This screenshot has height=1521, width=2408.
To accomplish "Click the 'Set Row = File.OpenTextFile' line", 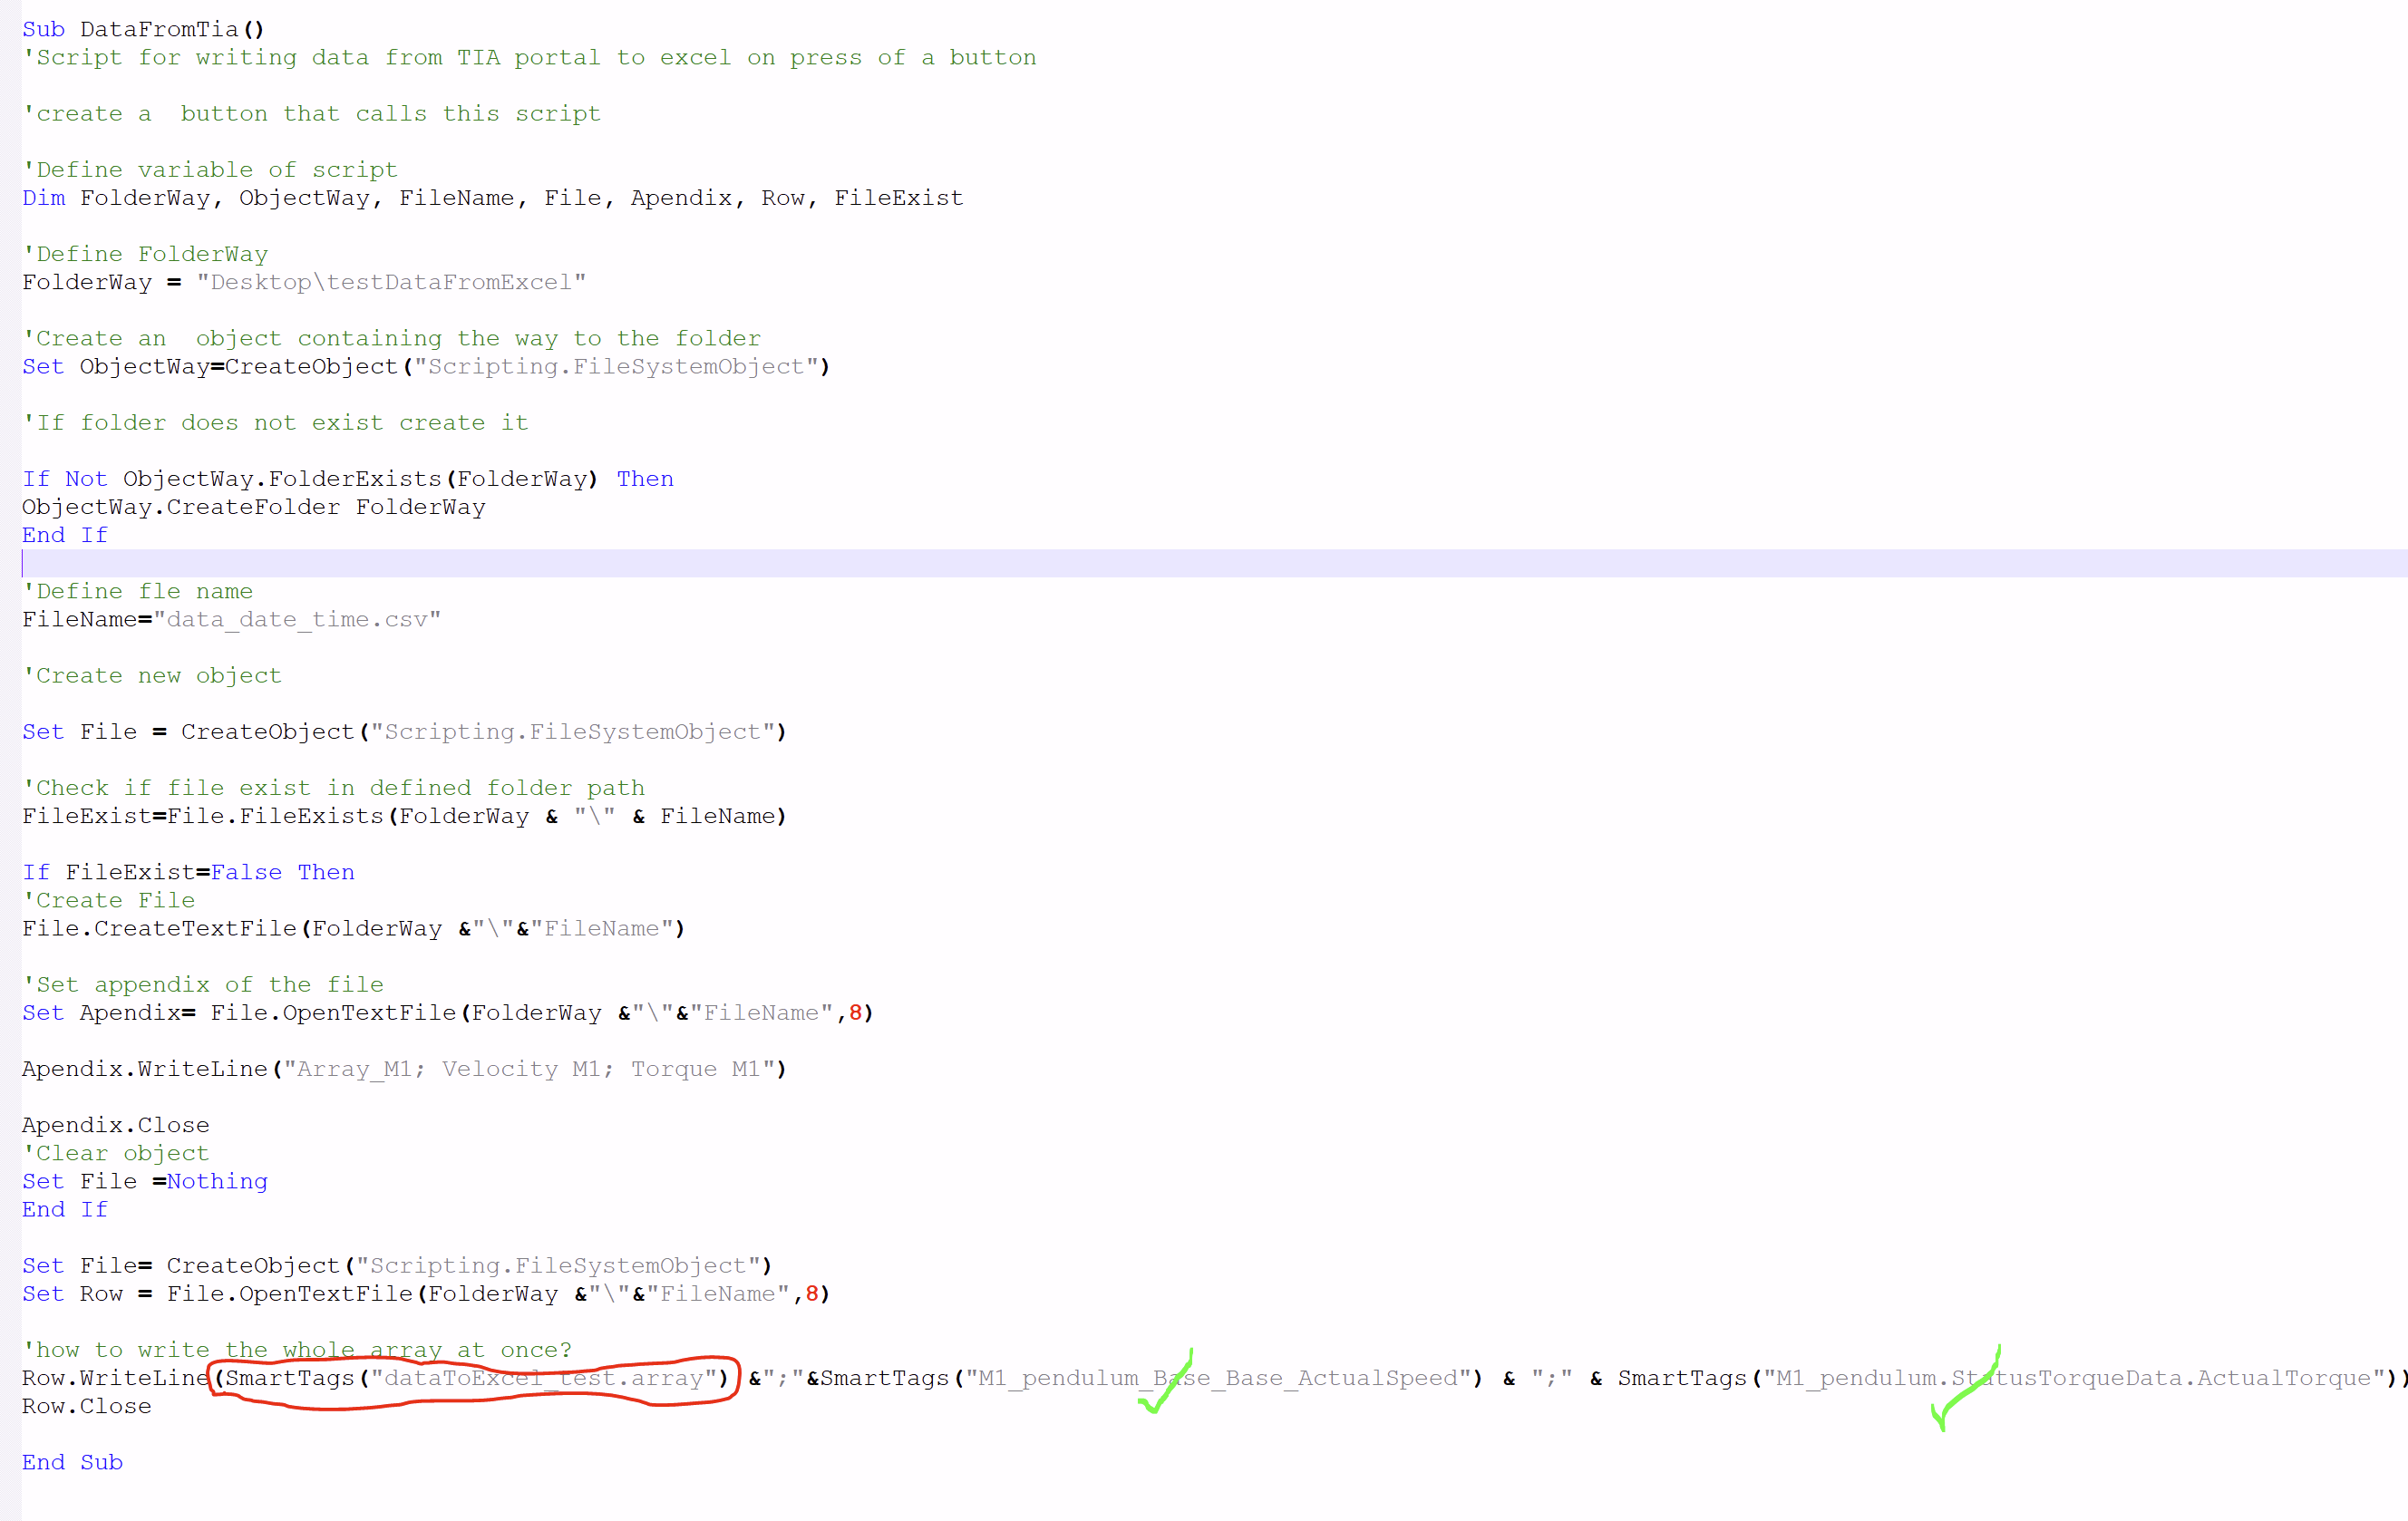I will coord(425,1294).
